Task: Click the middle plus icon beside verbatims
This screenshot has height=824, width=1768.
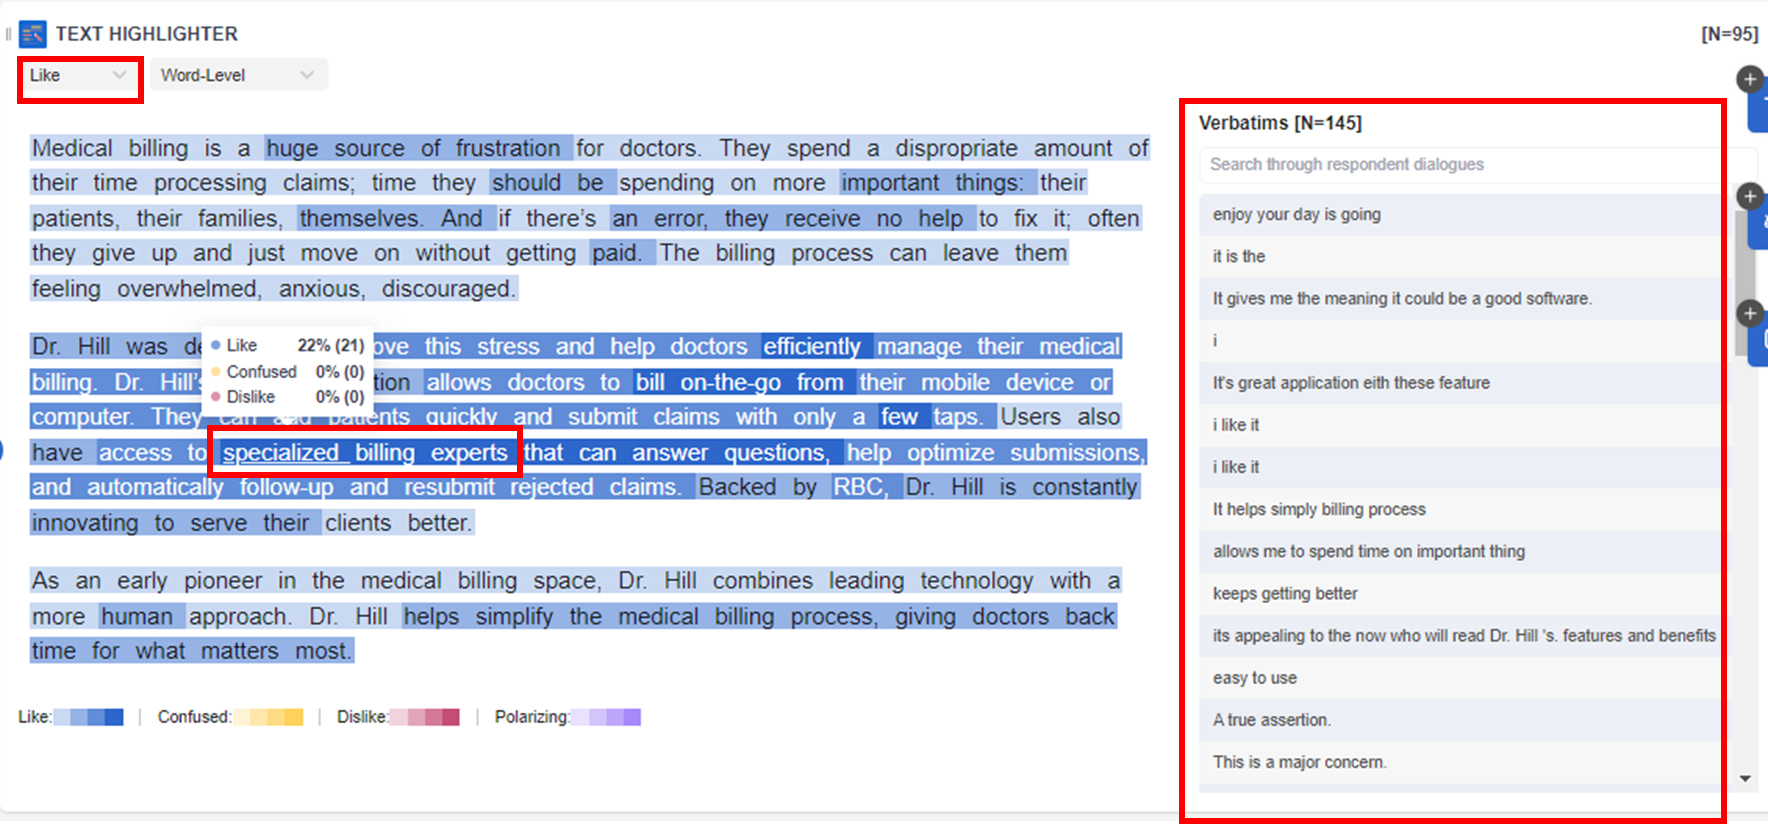Action: [x=1749, y=196]
